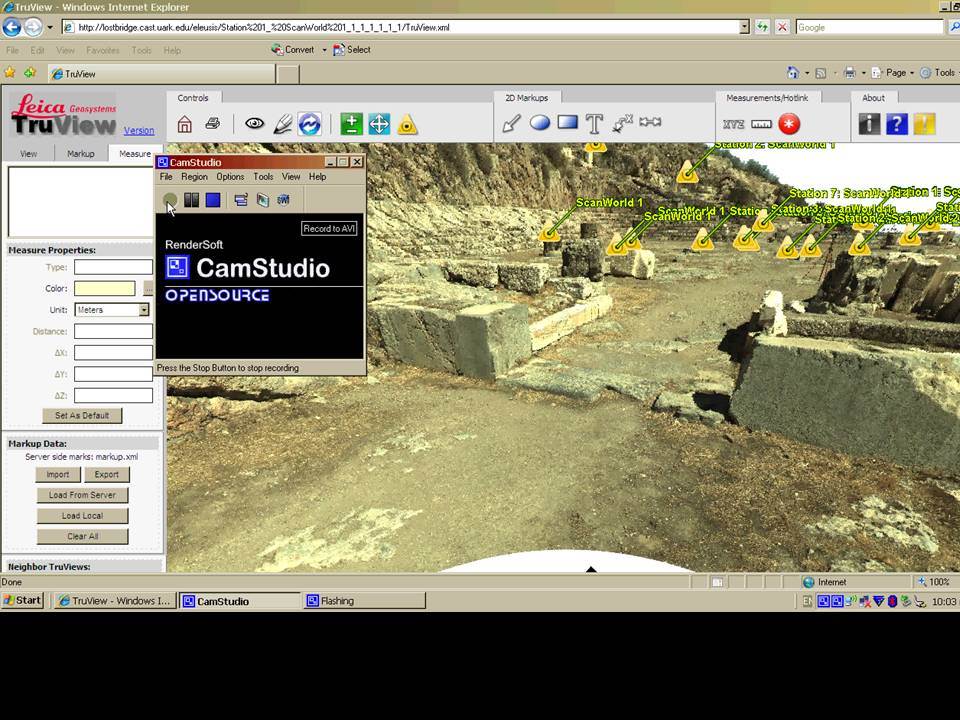Viewport: 960px width, 720px height.
Task: Click the Load From Server button
Action: point(82,495)
